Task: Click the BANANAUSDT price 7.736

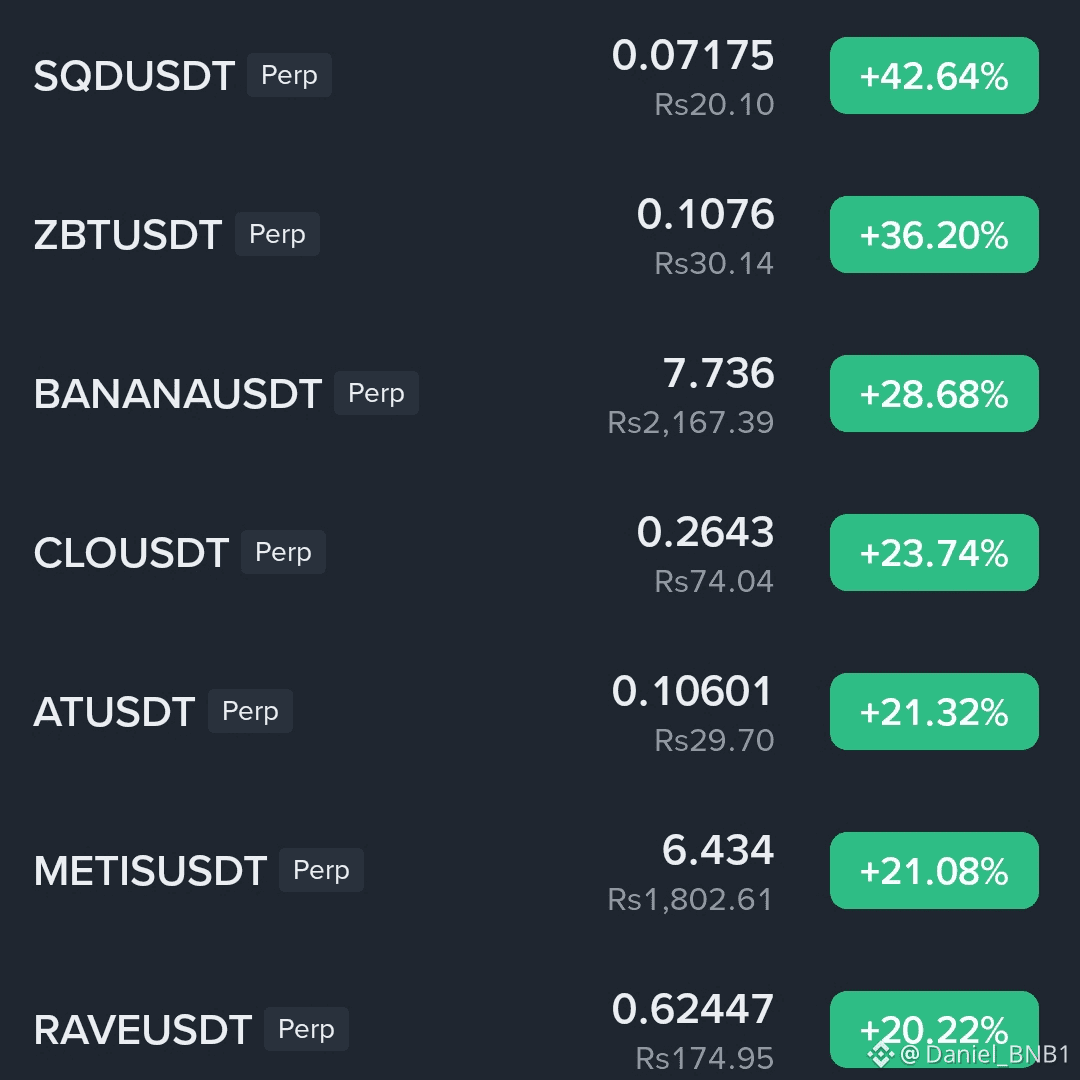Action: click(x=718, y=373)
